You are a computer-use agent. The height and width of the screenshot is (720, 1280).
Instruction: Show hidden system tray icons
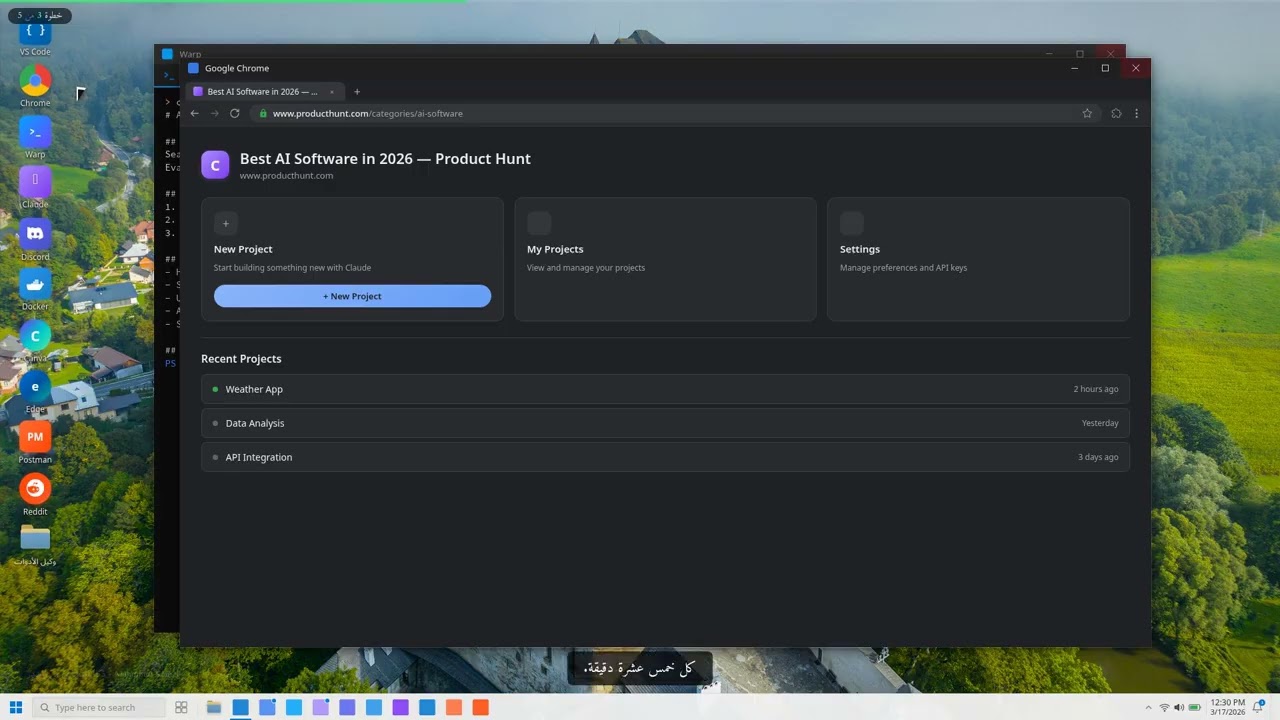tap(1148, 707)
